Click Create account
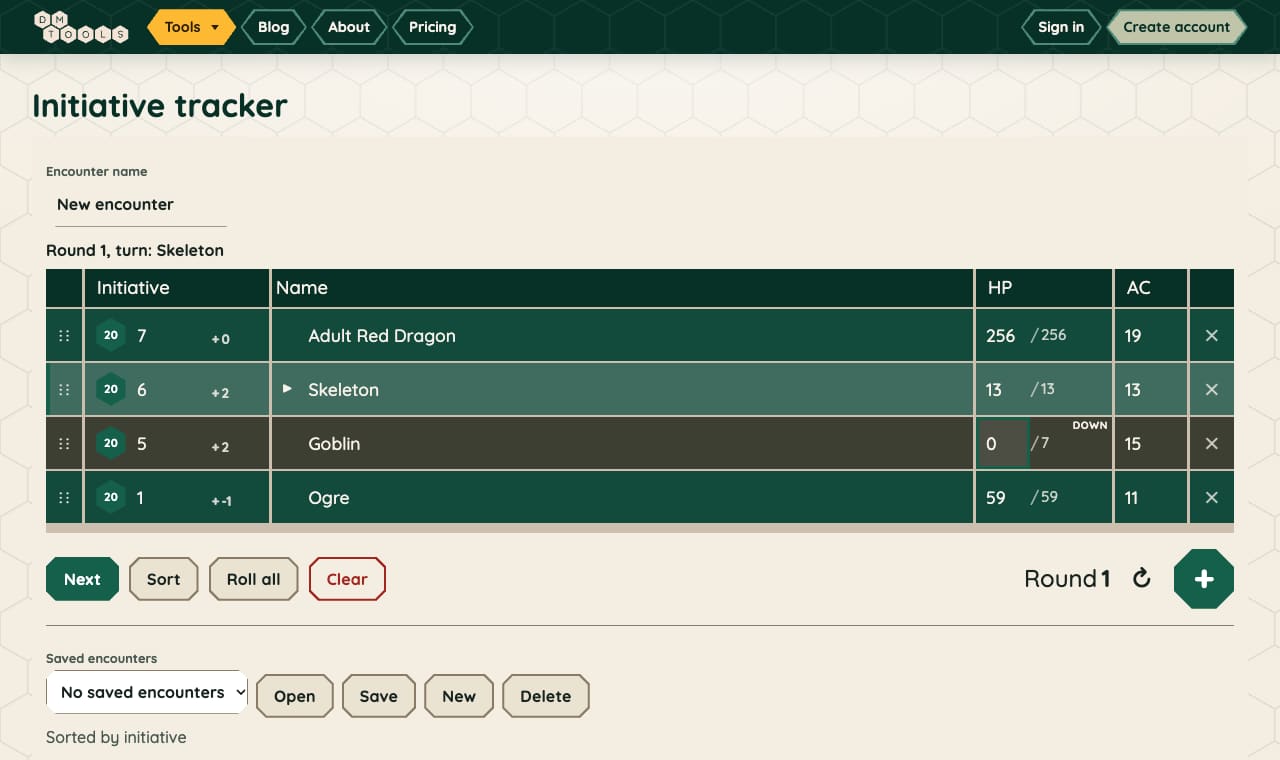 (1176, 27)
